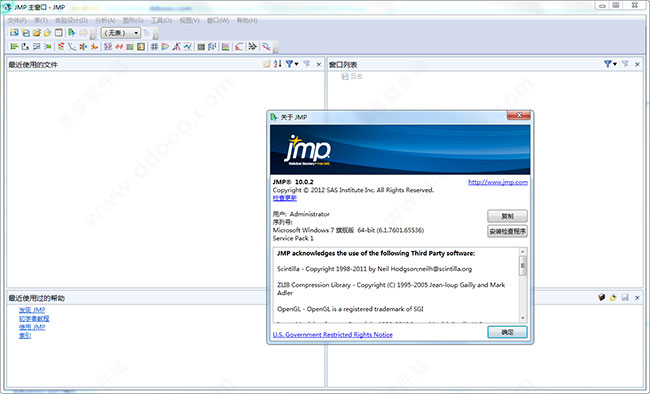Click the green run-arrow toolbar icon
650x394 pixels.
click(71, 32)
